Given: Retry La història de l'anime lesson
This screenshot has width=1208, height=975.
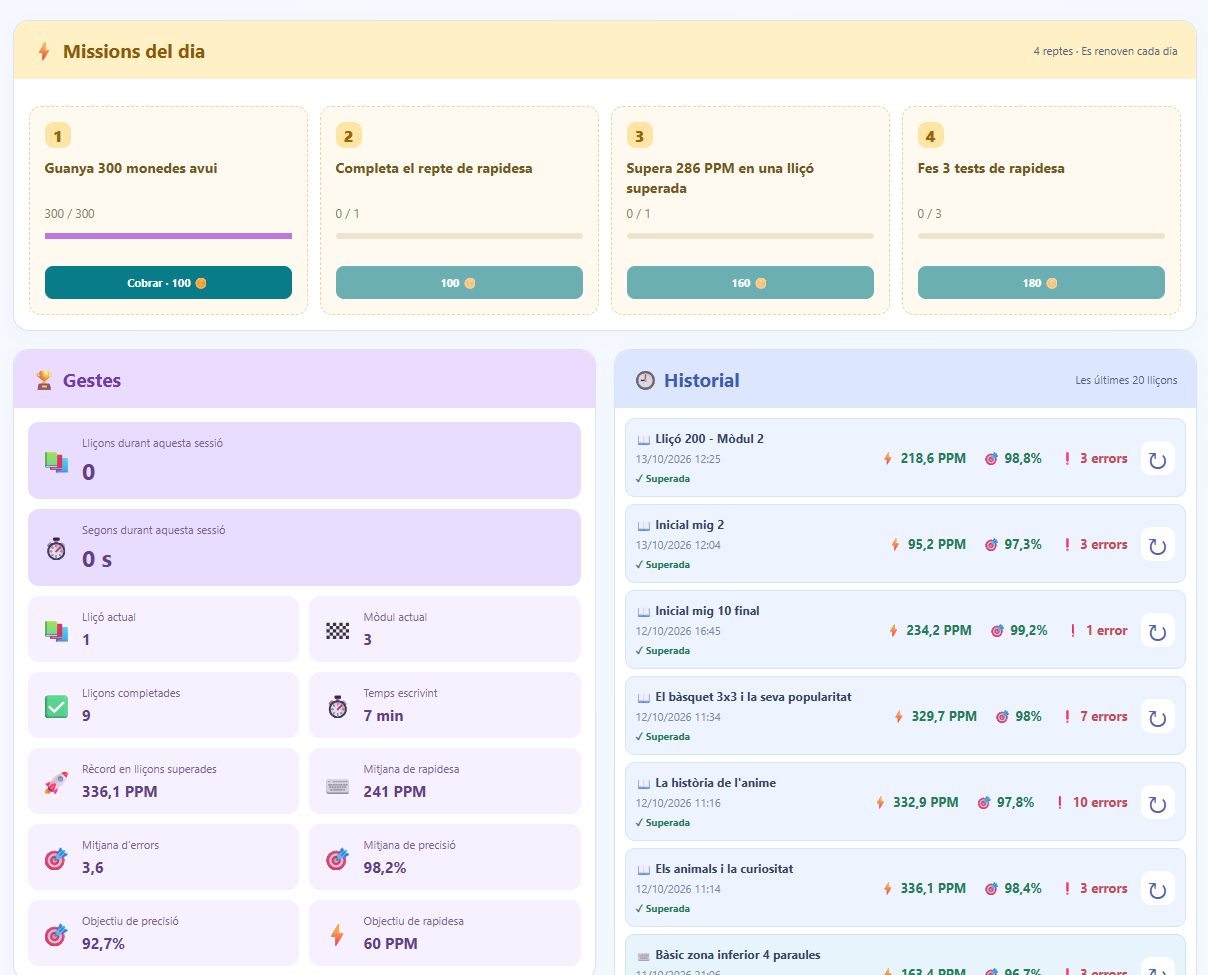Looking at the screenshot, I should (1158, 803).
